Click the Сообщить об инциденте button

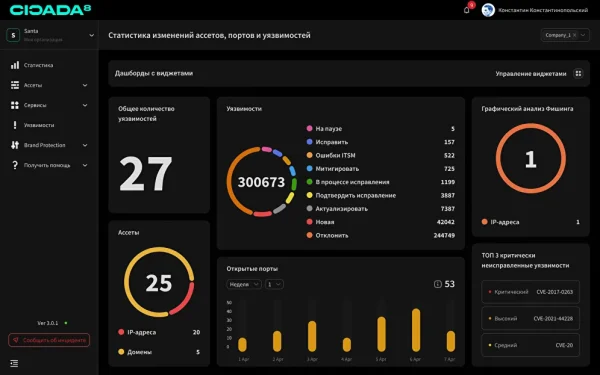pos(49,340)
